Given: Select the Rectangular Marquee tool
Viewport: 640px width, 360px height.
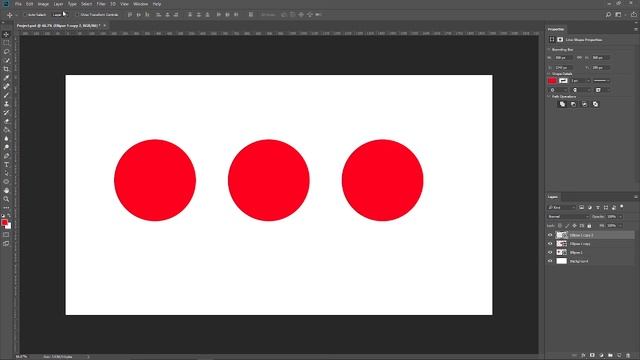Looking at the screenshot, I should click(6, 43).
